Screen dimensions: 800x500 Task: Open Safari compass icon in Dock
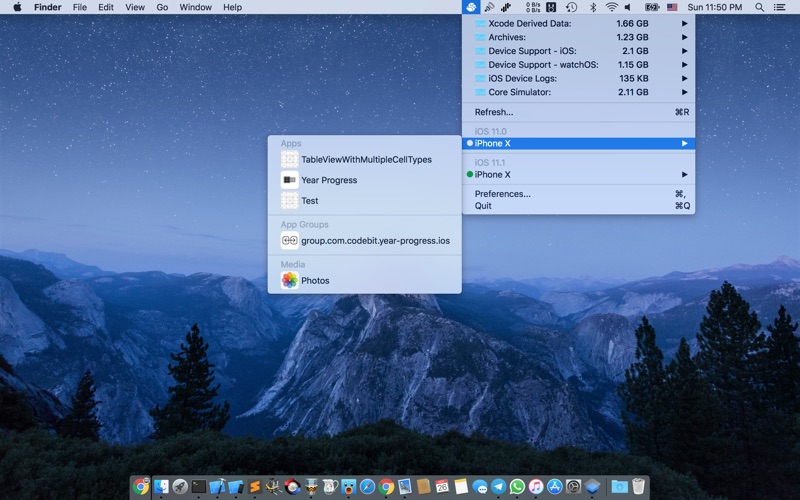367,486
